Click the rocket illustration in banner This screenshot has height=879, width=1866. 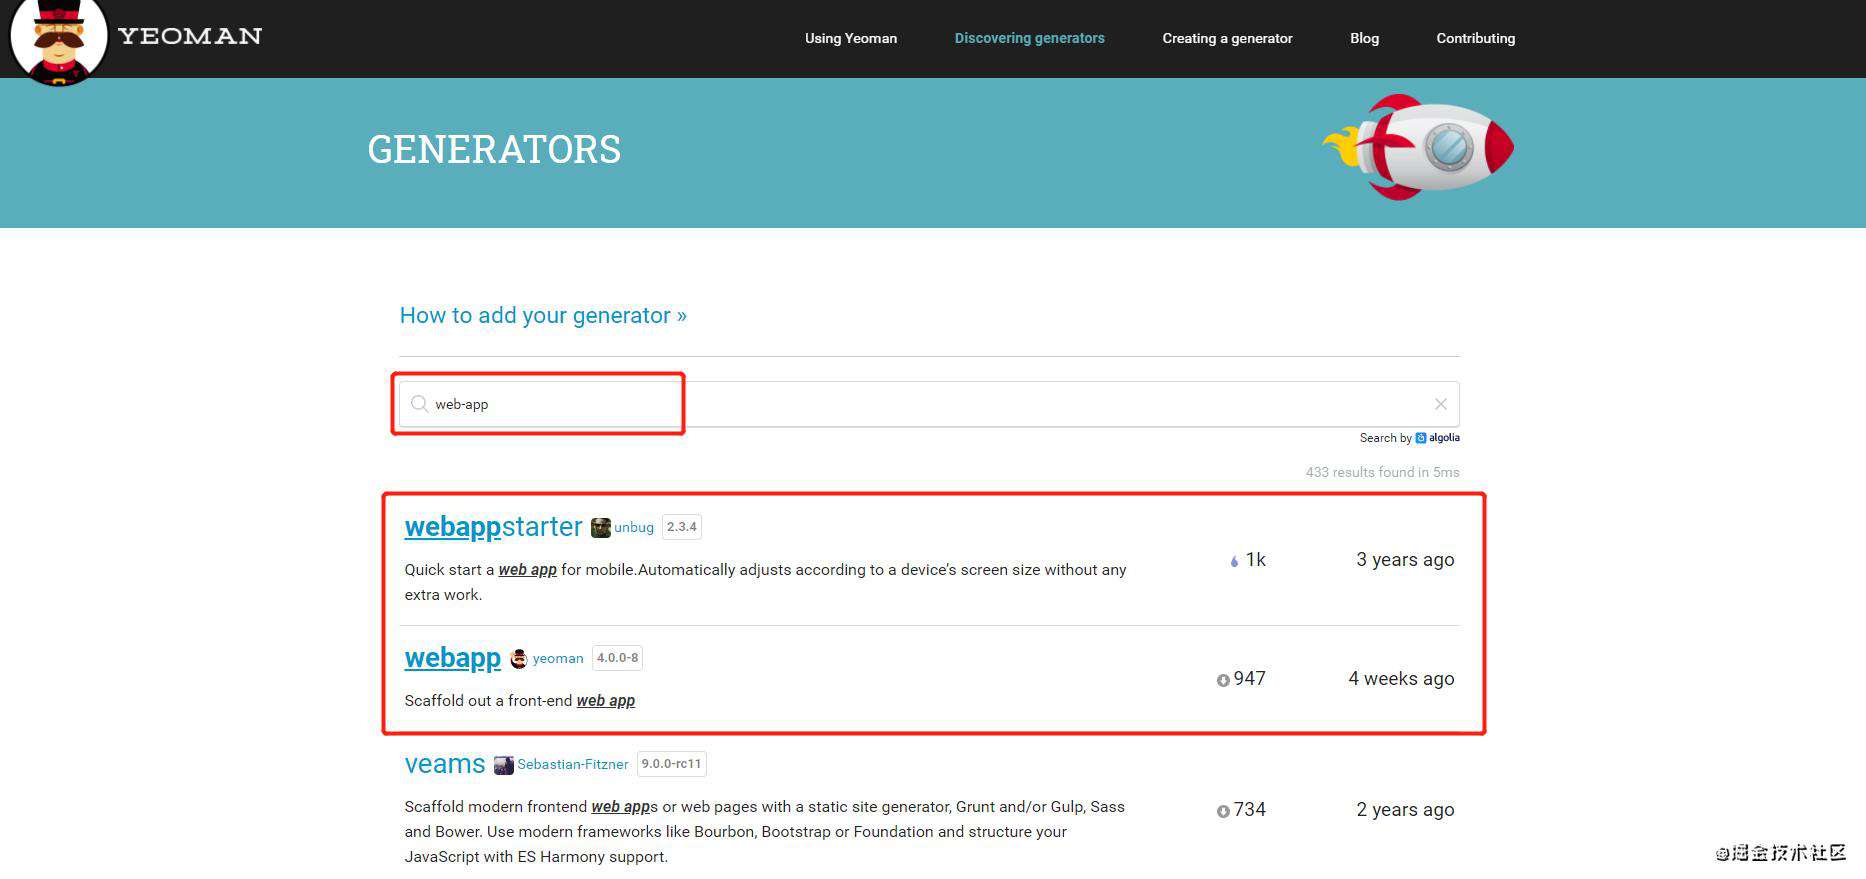pyautogui.click(x=1418, y=147)
